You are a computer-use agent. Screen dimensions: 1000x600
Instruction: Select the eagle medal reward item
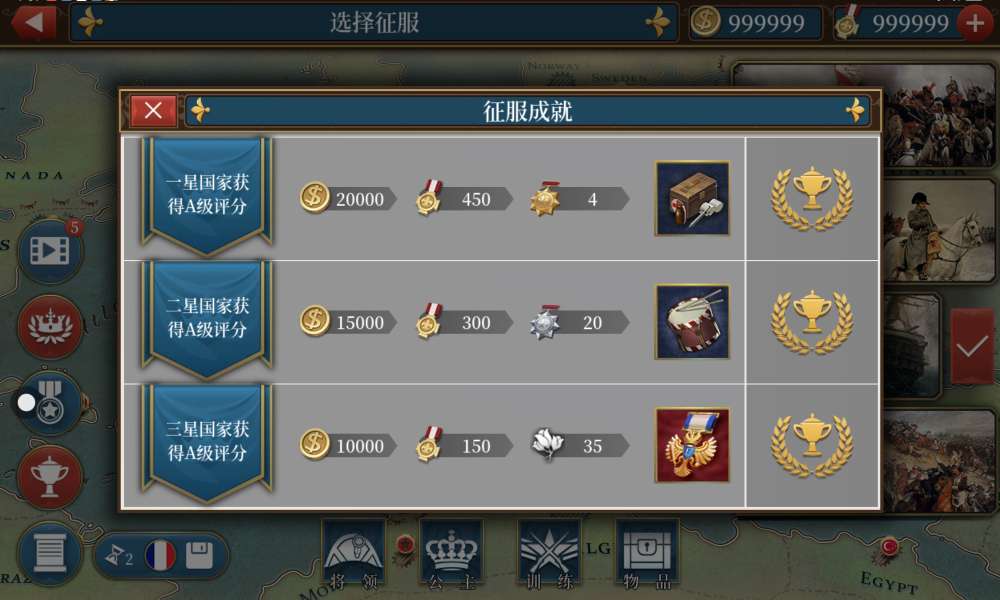point(693,445)
